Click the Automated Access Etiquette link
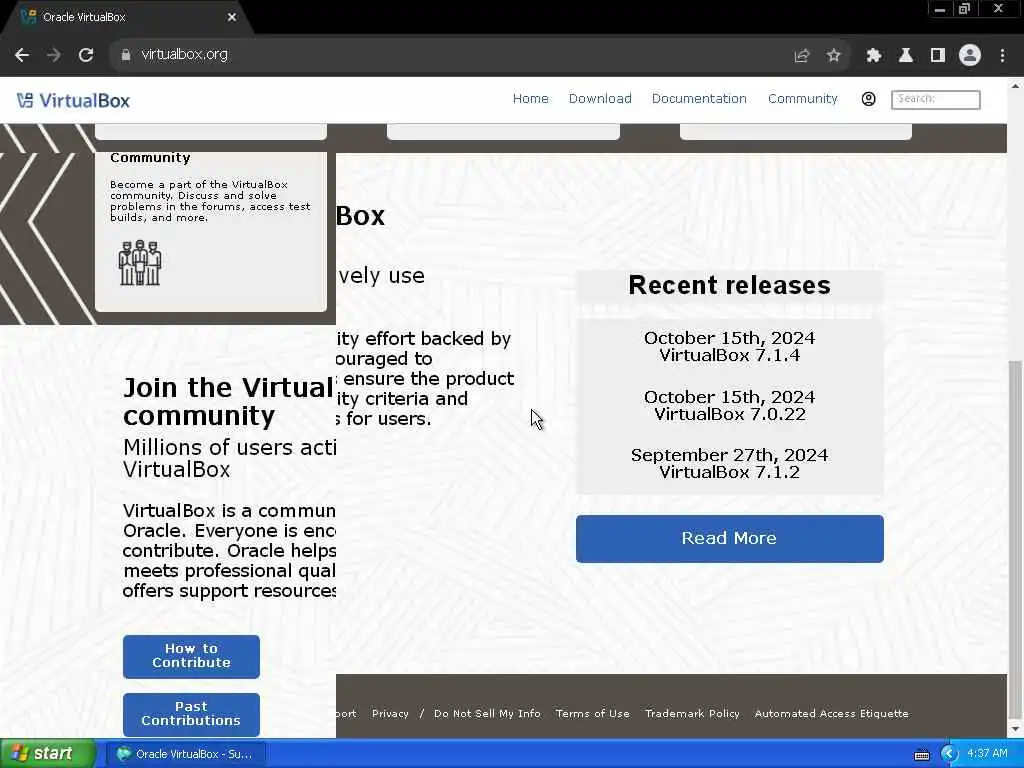Screen dimensions: 1024x768 [831, 714]
